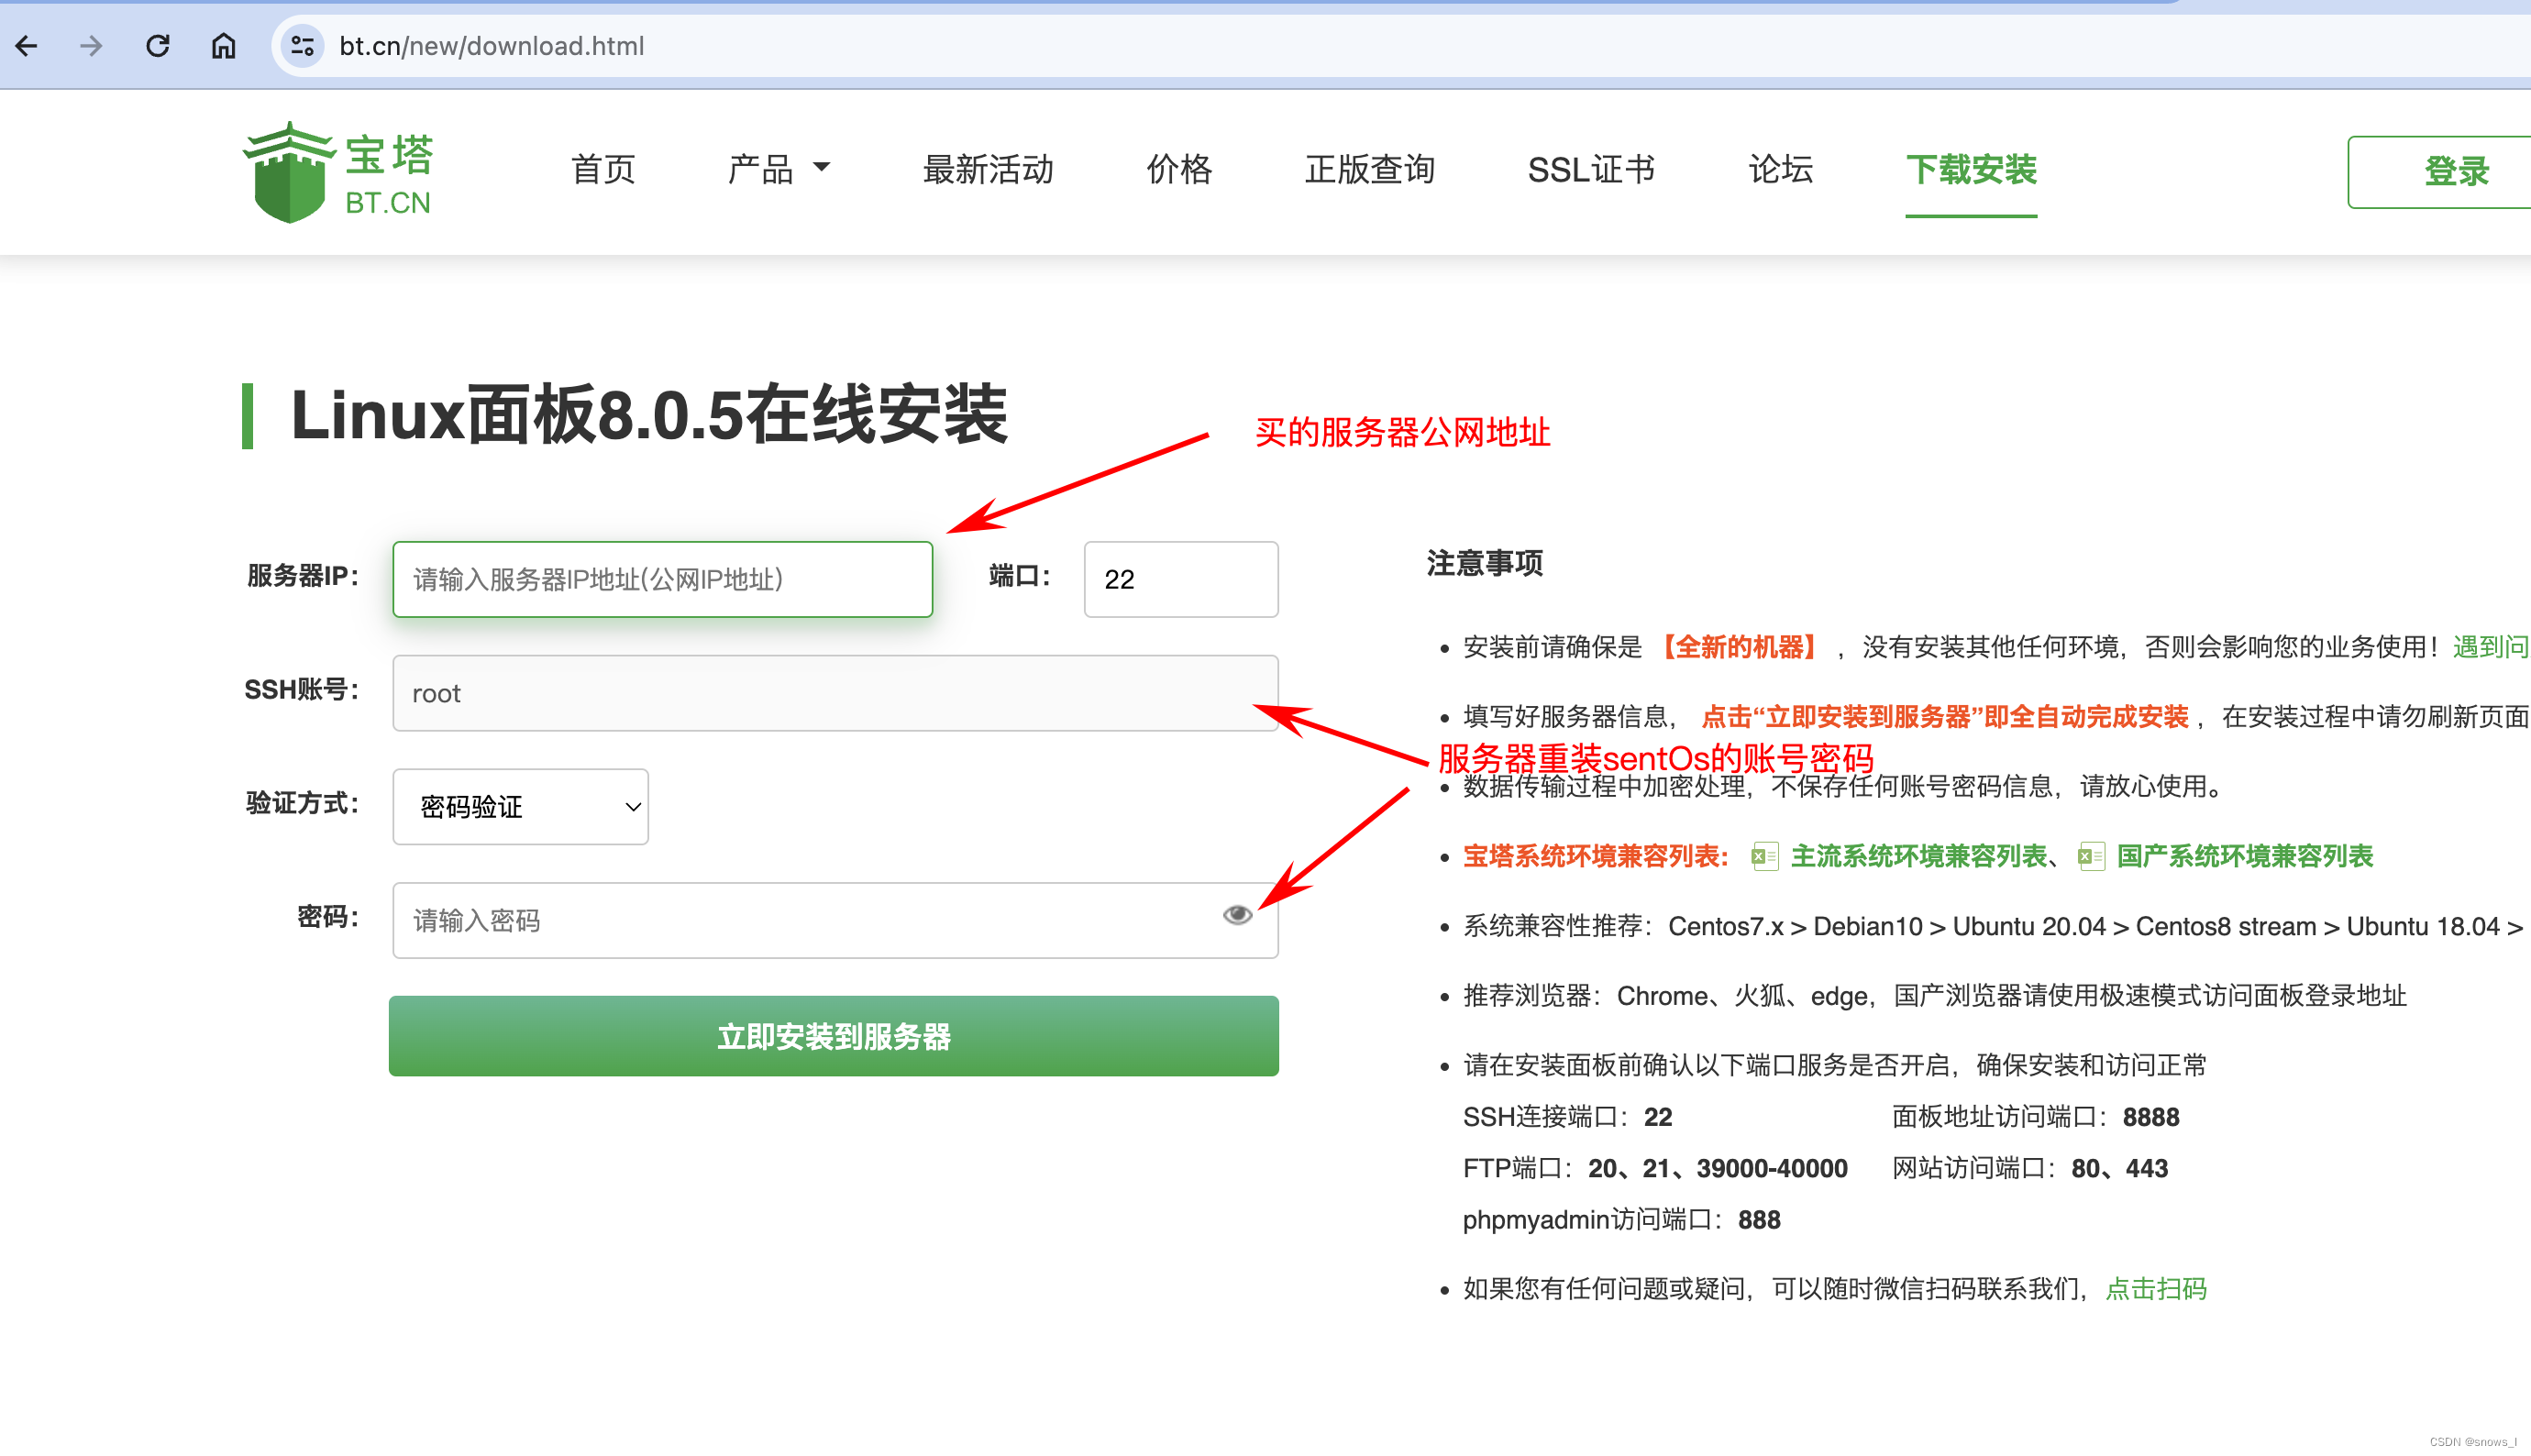Click the SSH账号 field containing root
The image size is (2531, 1456).
click(x=835, y=693)
